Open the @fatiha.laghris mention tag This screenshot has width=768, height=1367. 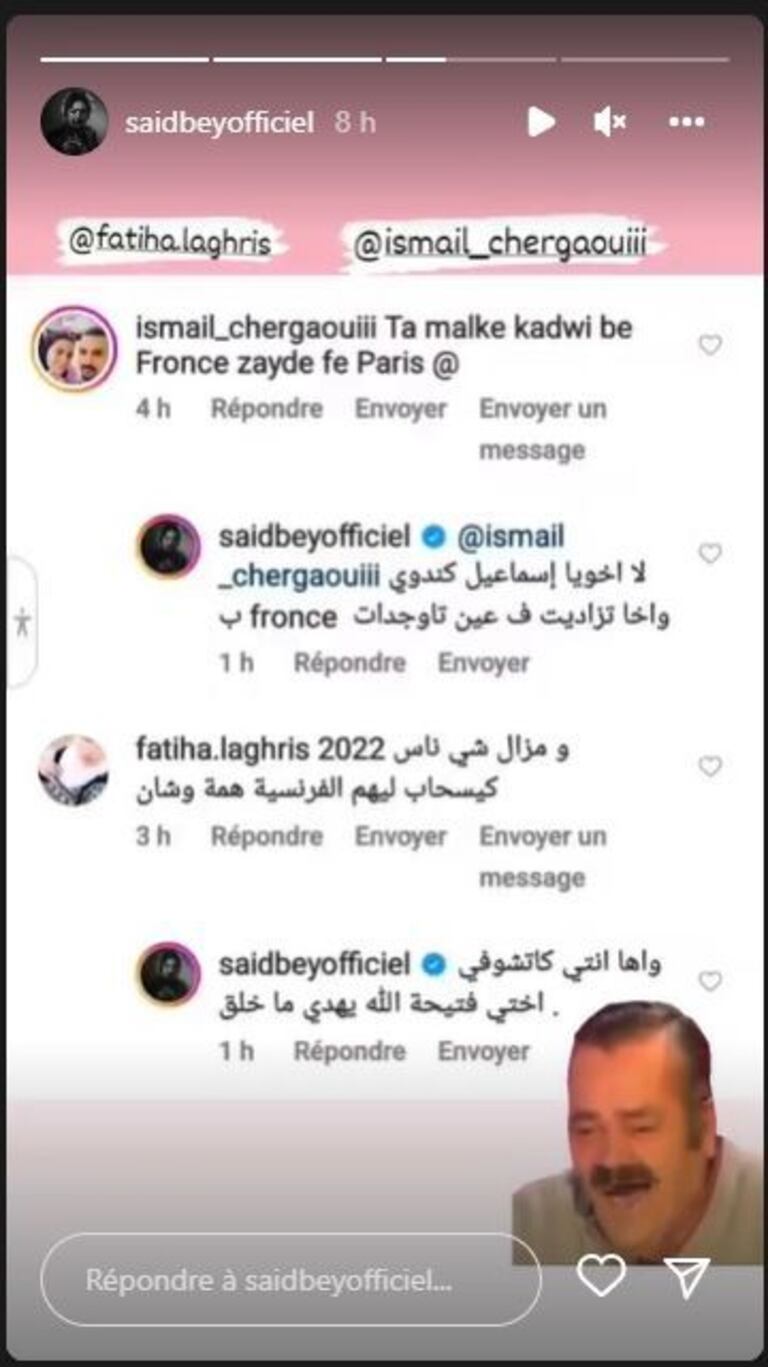point(170,243)
